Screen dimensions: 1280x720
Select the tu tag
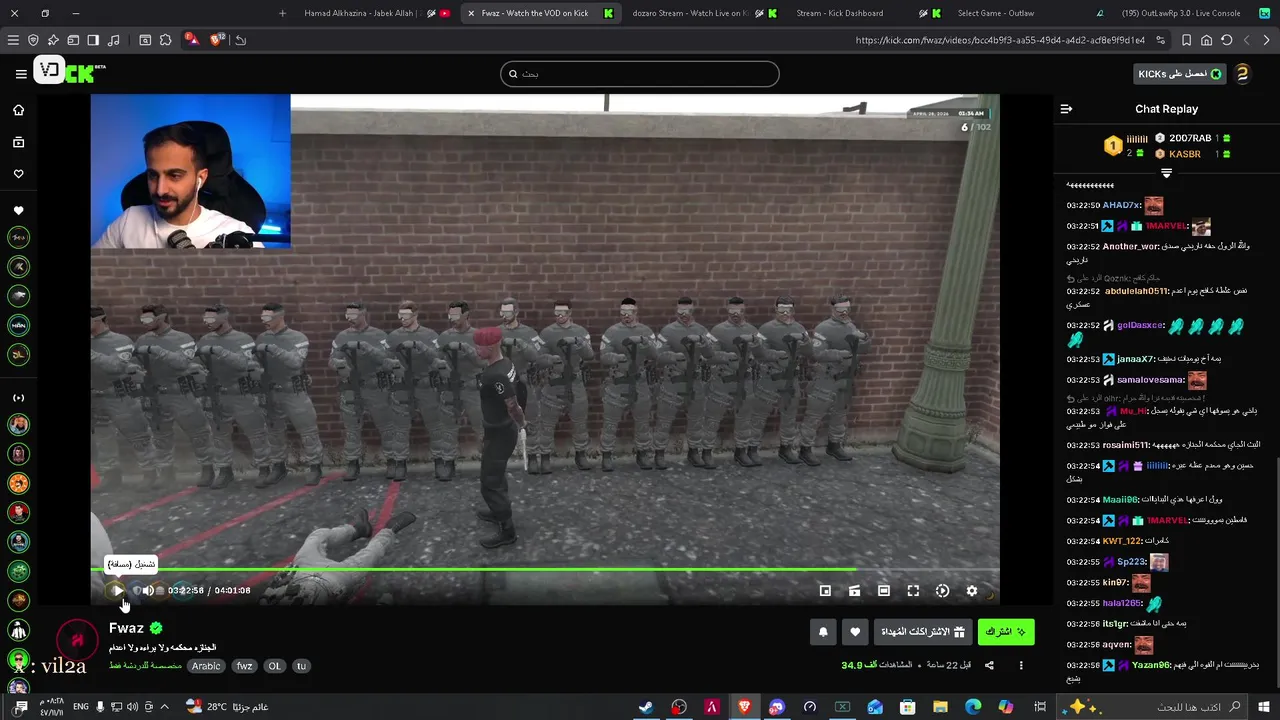coord(301,666)
